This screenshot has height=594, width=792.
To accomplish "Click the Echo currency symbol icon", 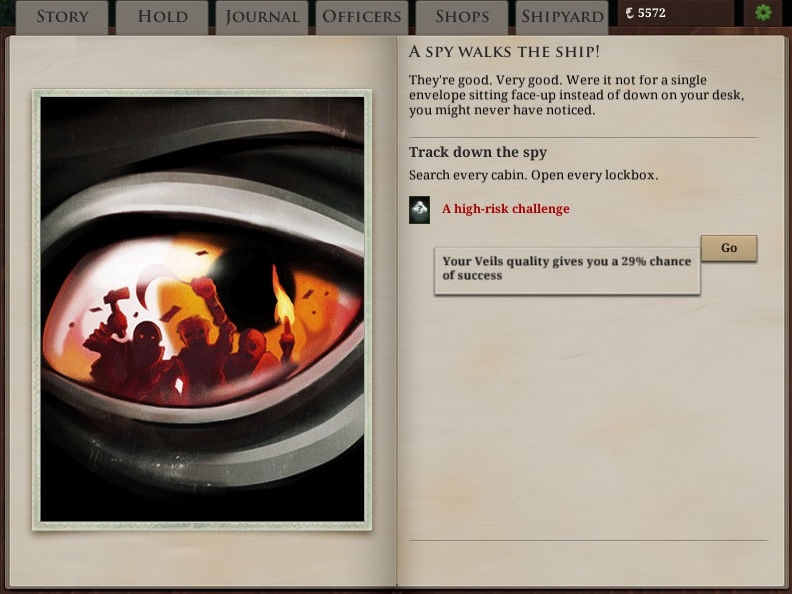I will tap(629, 13).
